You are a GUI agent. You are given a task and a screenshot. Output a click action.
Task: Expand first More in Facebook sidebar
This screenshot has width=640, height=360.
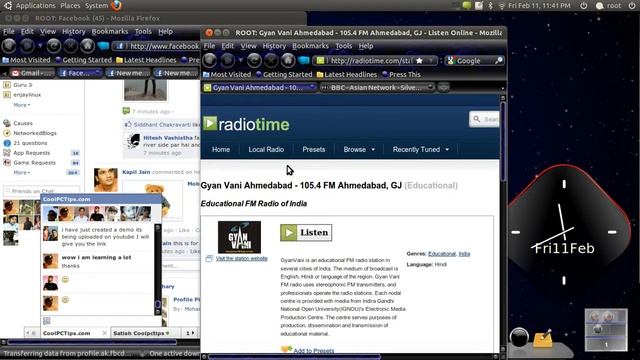[22, 105]
